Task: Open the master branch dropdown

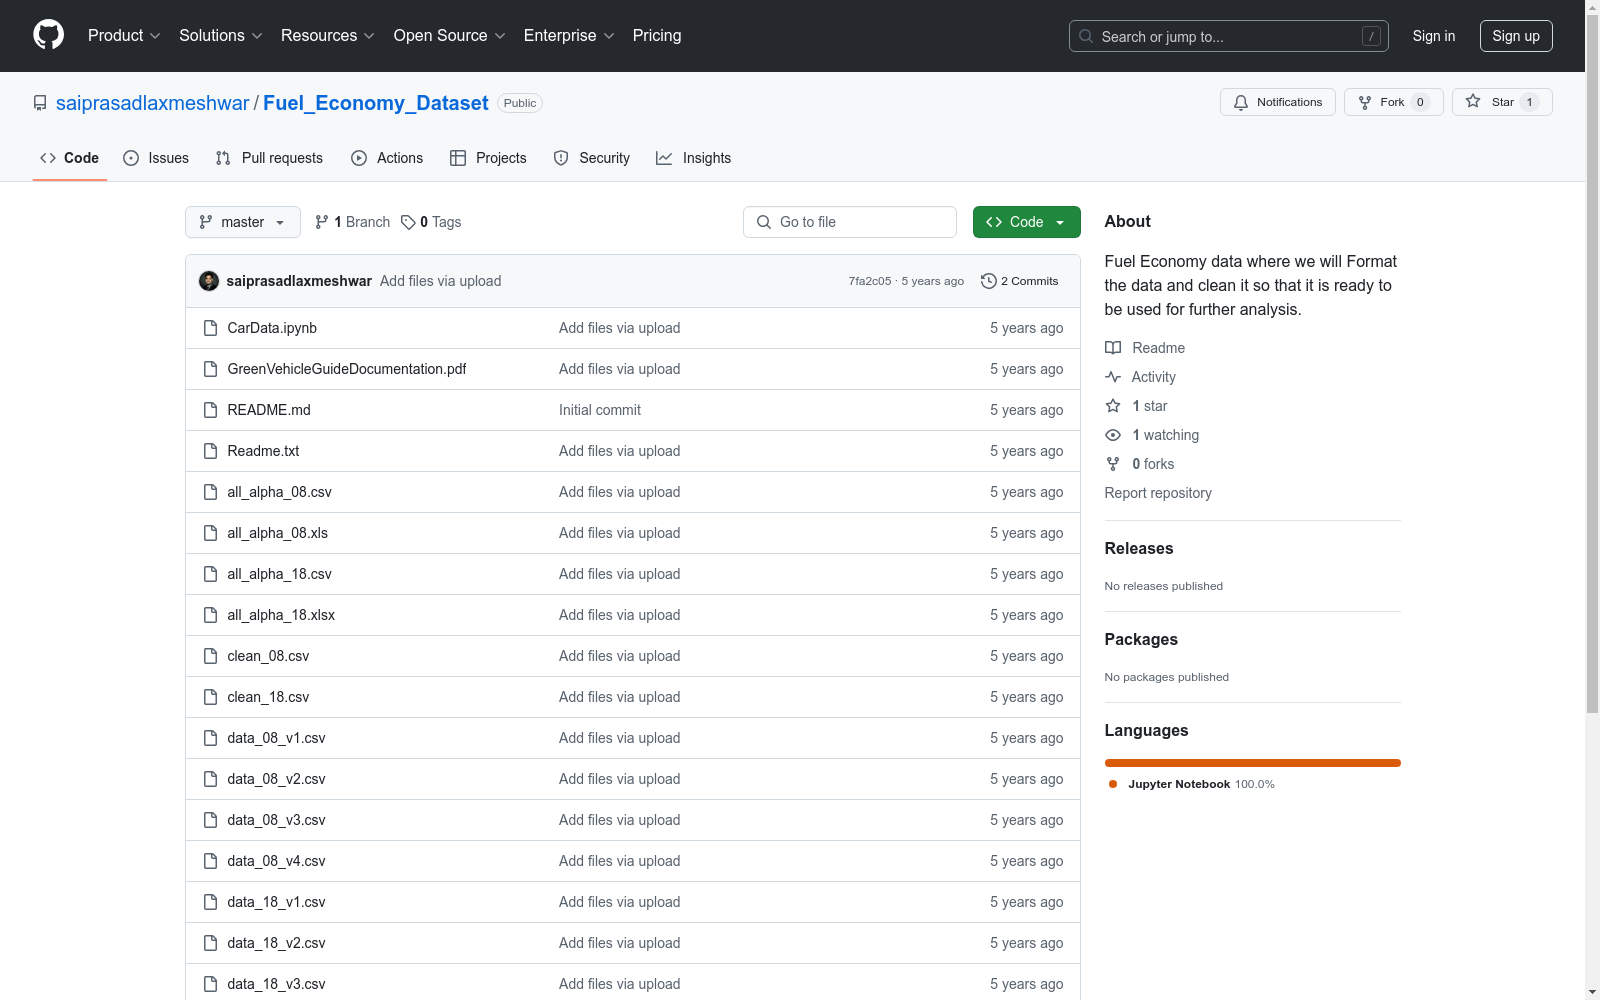Action: [x=243, y=222]
